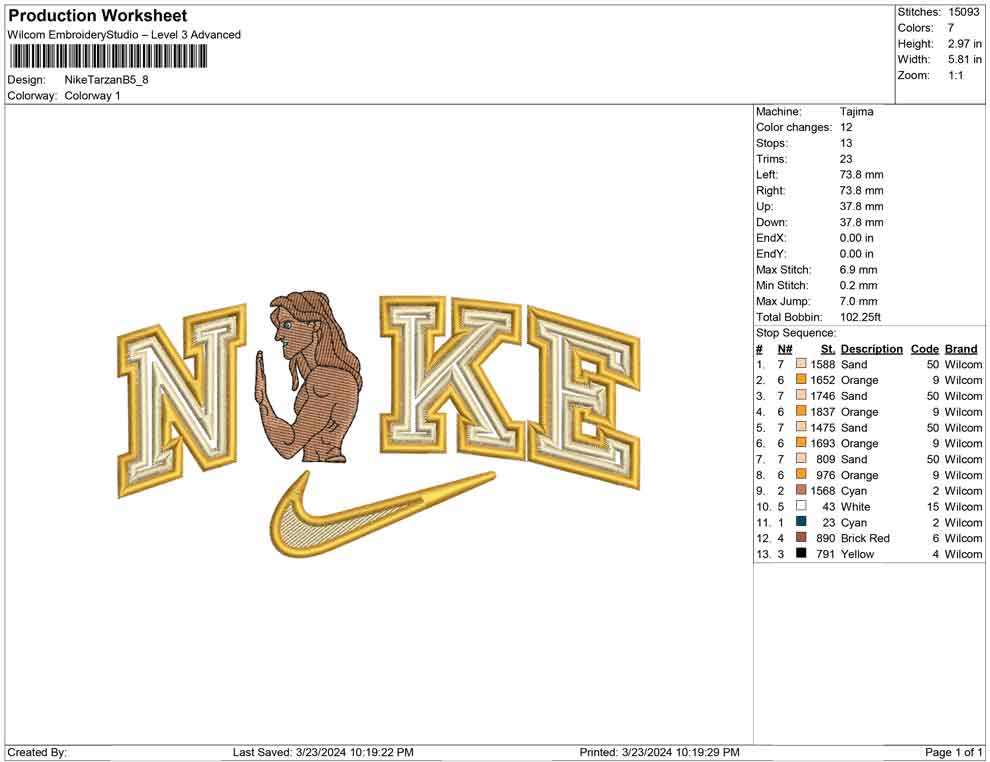The image size is (990, 762).
Task: Click the Stops value '13'
Action: coord(846,143)
